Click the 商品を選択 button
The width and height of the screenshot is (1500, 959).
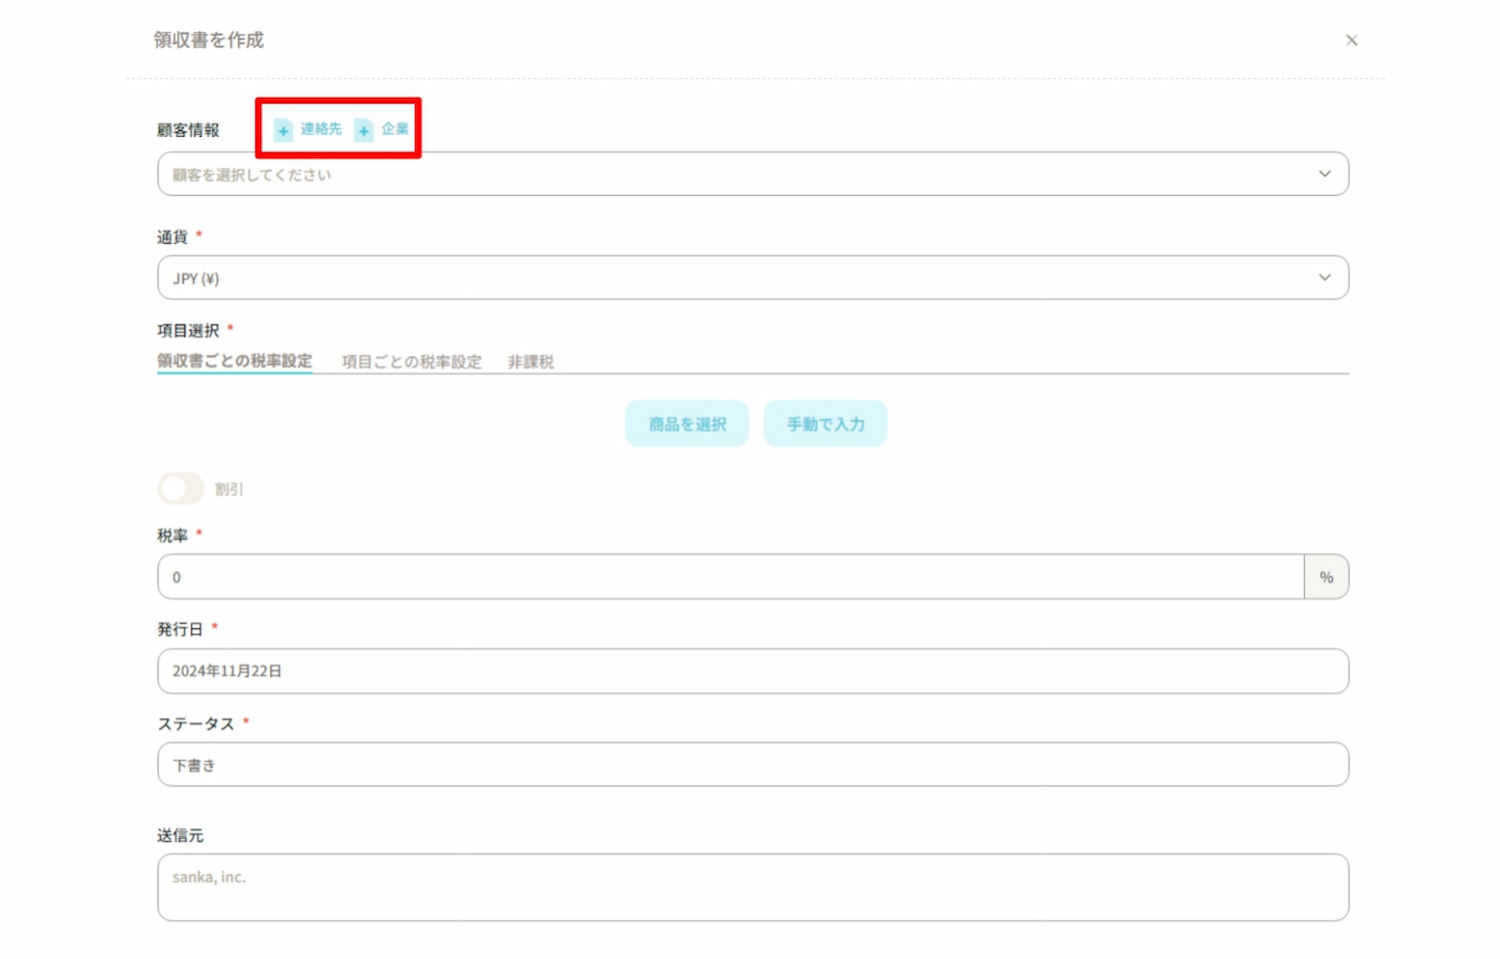coord(687,424)
